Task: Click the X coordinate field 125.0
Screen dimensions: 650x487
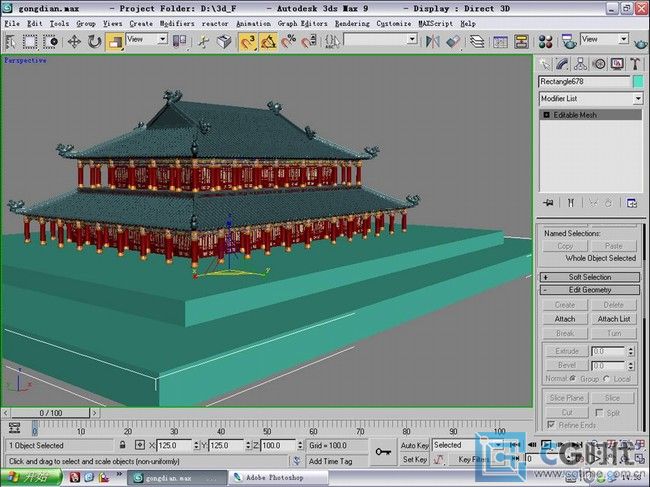Action: [174, 446]
